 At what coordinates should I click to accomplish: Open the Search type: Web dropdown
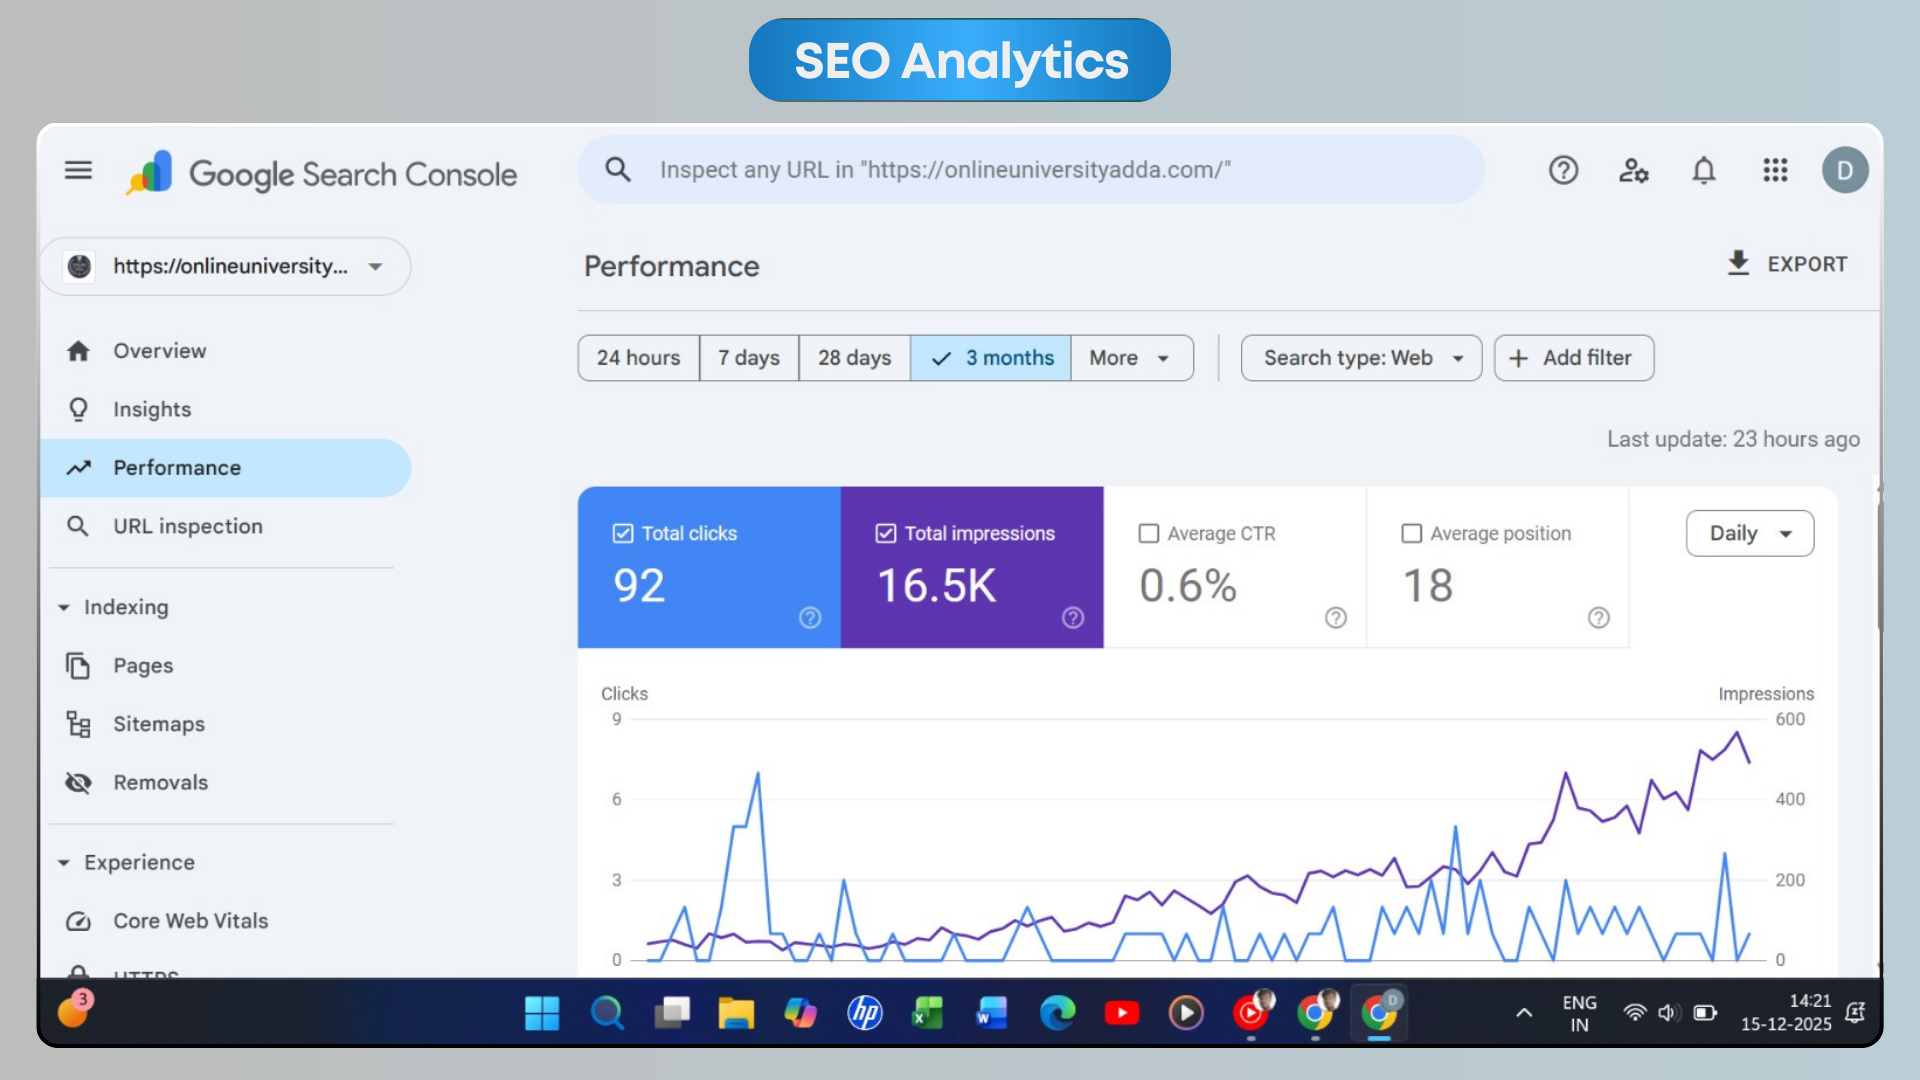[x=1361, y=358]
